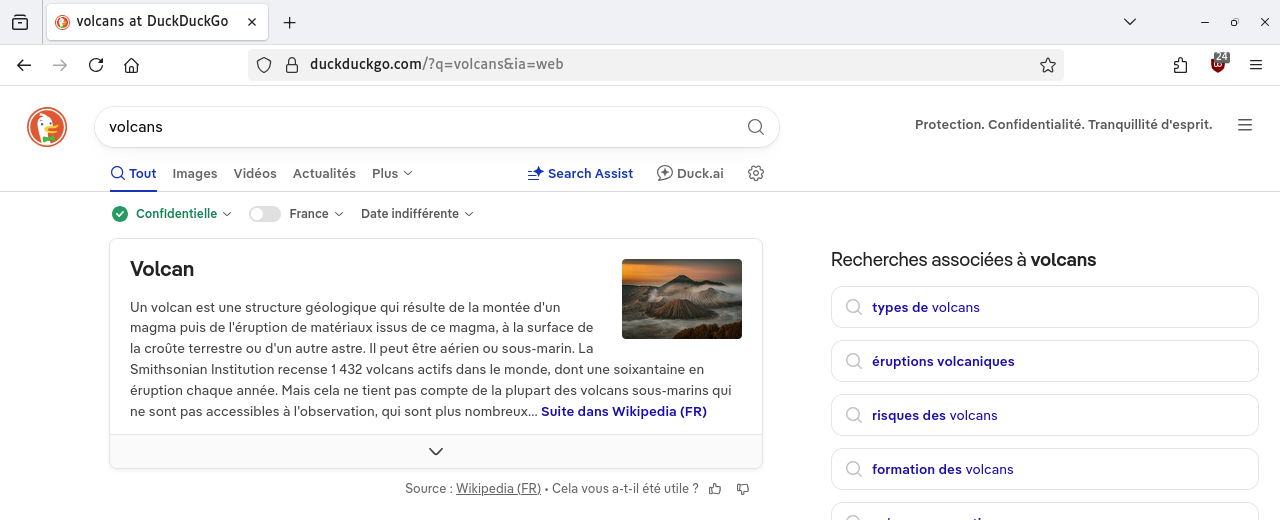This screenshot has height=520, width=1280.
Task: Switch to the Actualités tab
Action: (324, 173)
